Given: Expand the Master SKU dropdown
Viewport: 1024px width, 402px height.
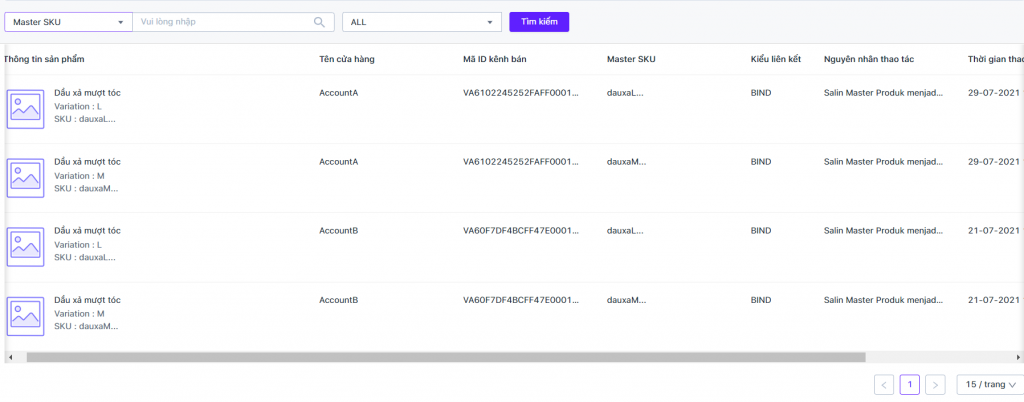Looking at the screenshot, I should coord(68,22).
